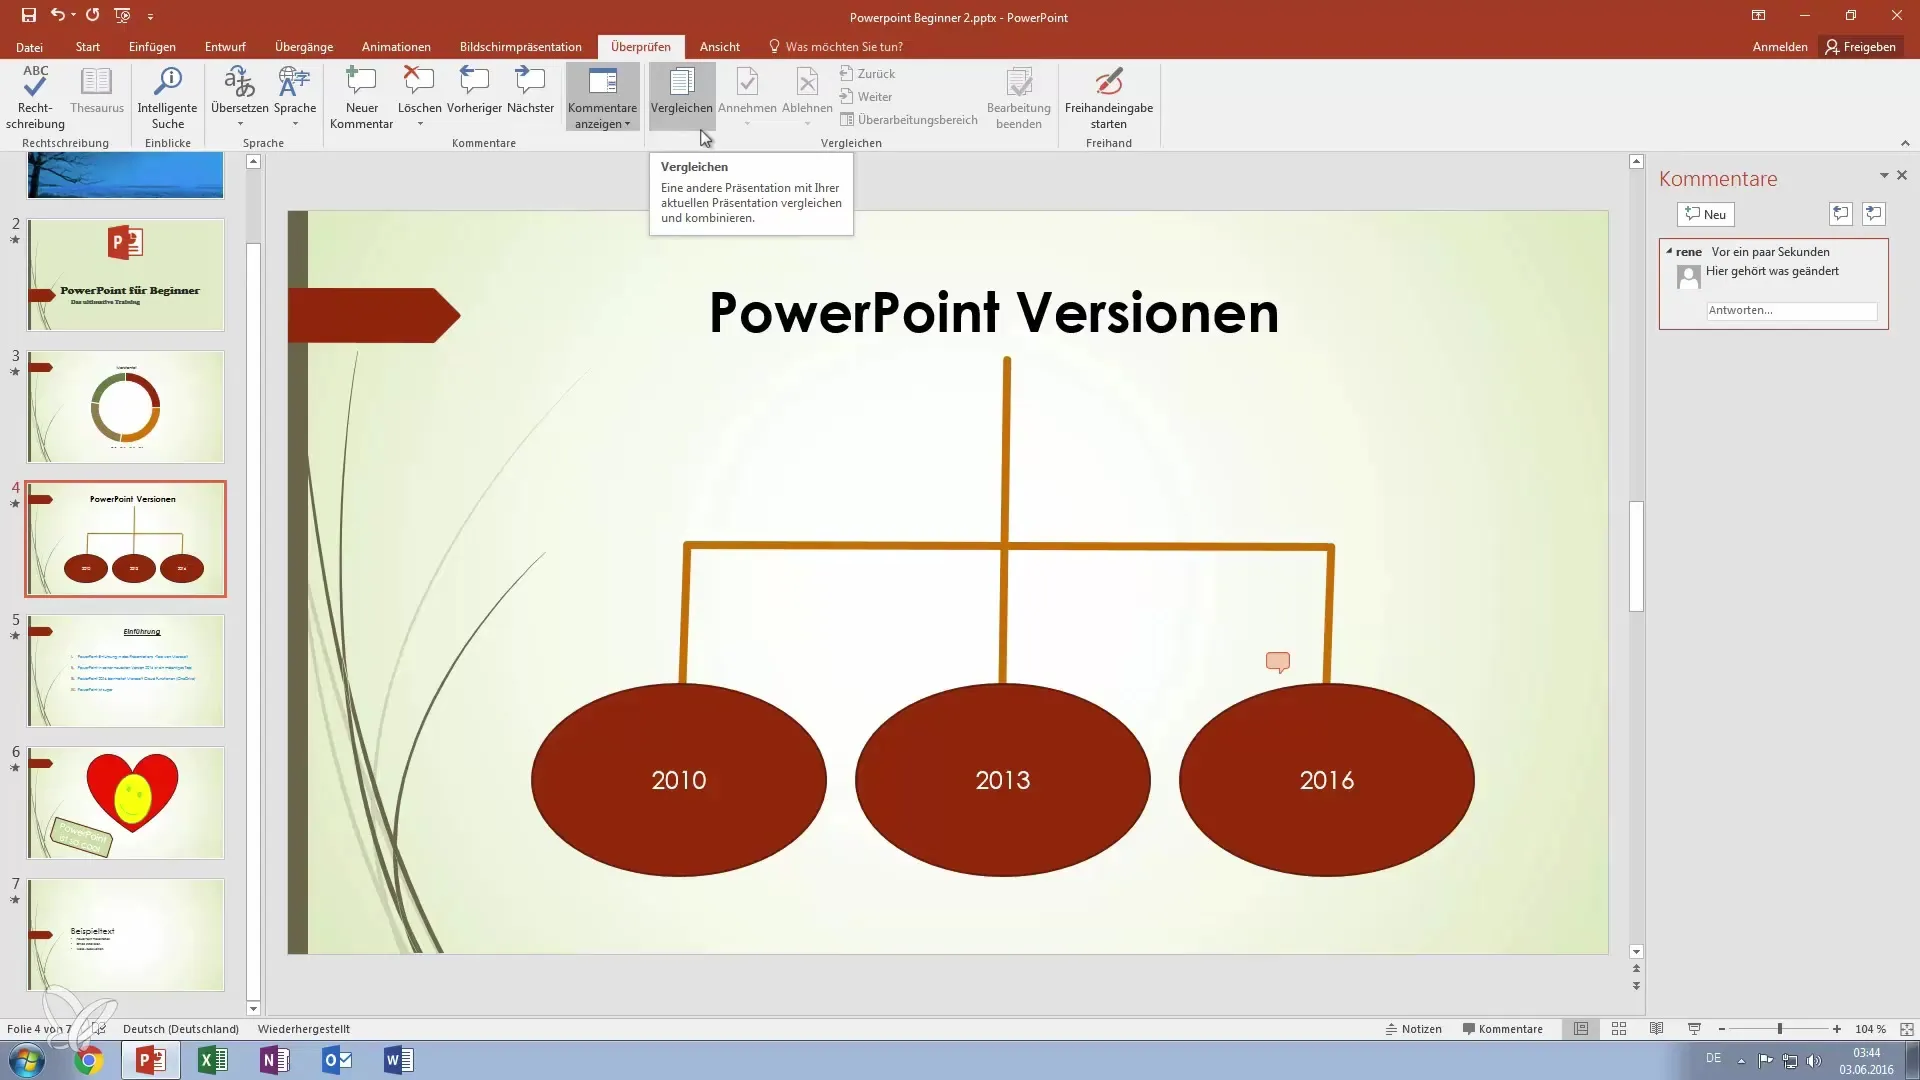The image size is (1920, 1080).
Task: Expand Löschen dropdown arrow
Action: (420, 124)
